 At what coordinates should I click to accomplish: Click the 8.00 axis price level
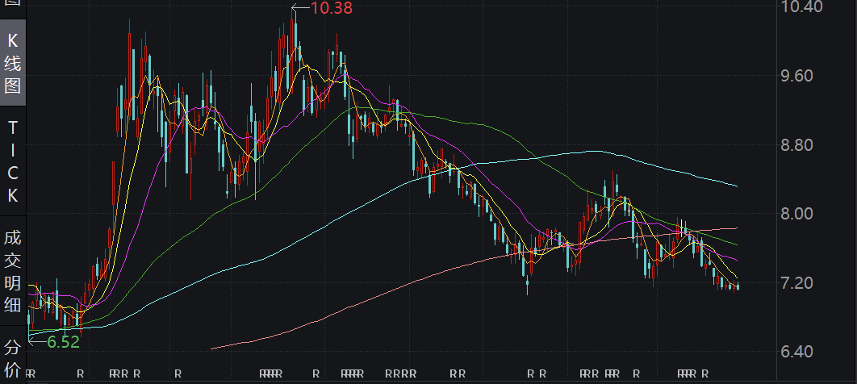click(x=803, y=214)
